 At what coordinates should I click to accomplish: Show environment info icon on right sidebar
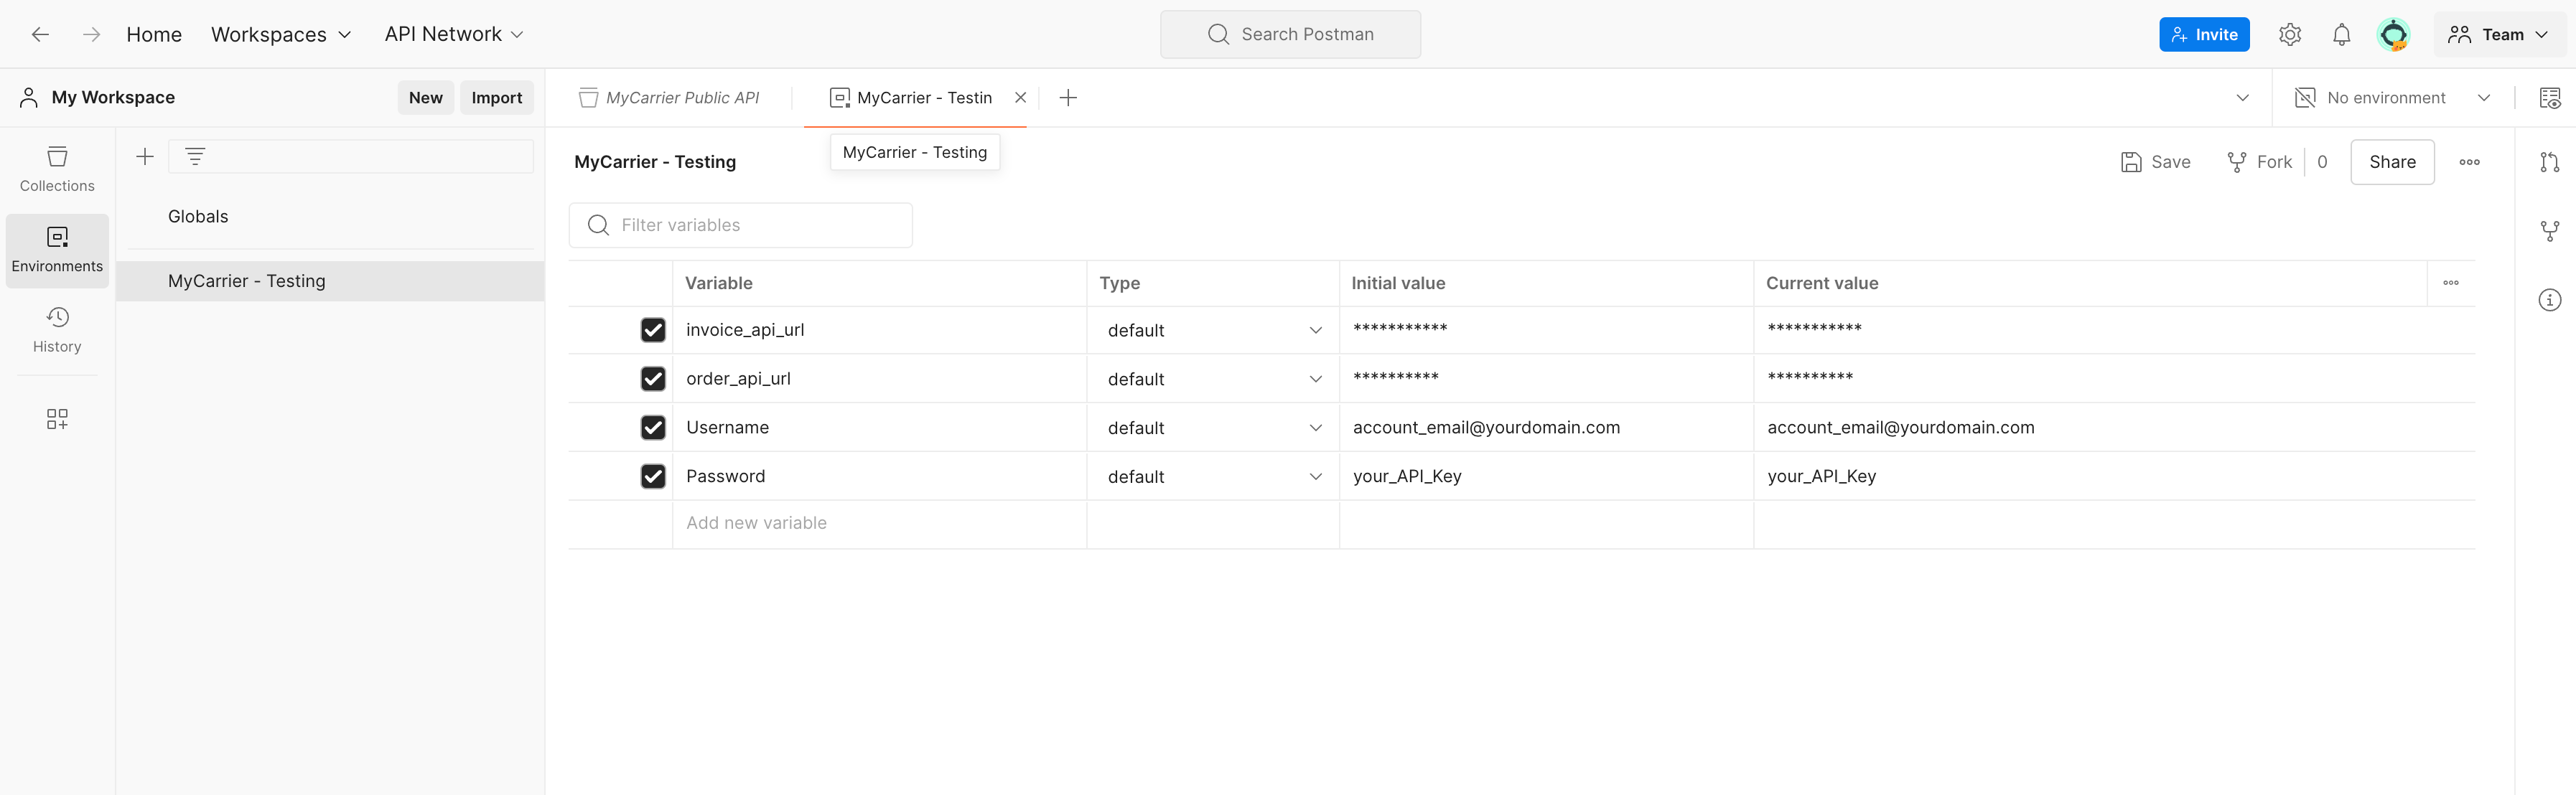[x=2549, y=300]
